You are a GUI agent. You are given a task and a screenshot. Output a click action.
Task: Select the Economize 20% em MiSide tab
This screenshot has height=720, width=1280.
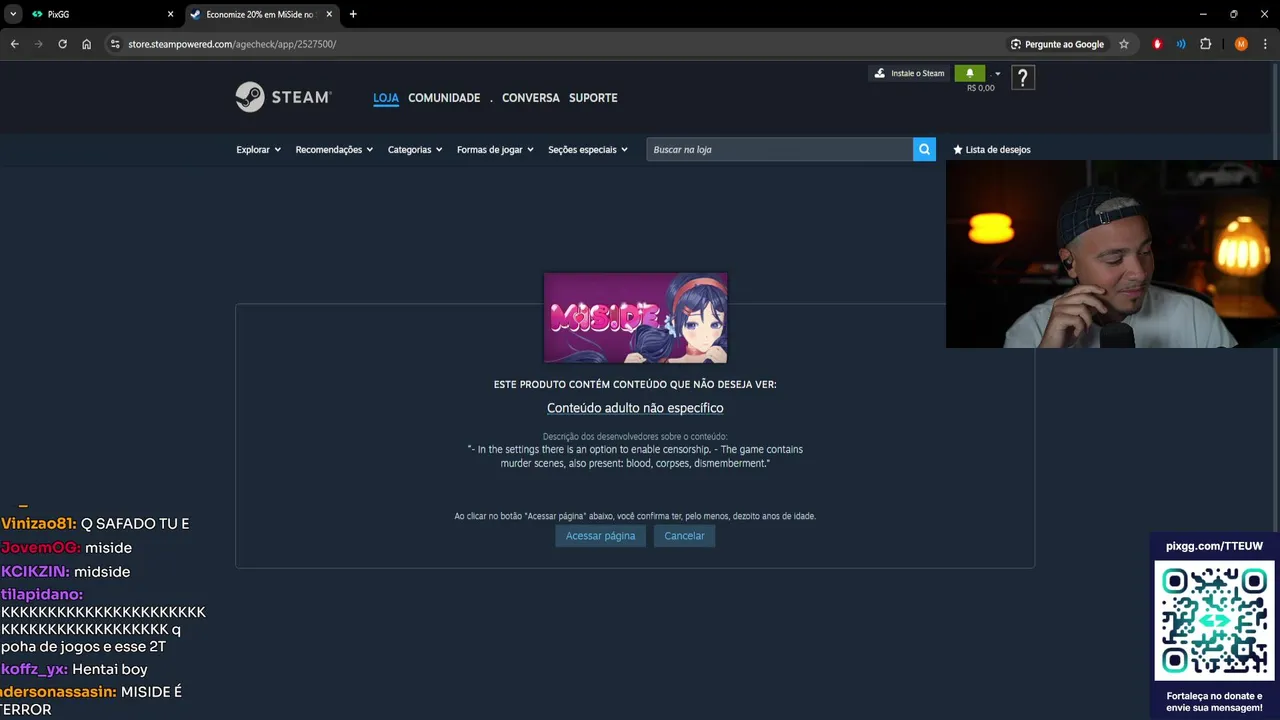[260, 14]
